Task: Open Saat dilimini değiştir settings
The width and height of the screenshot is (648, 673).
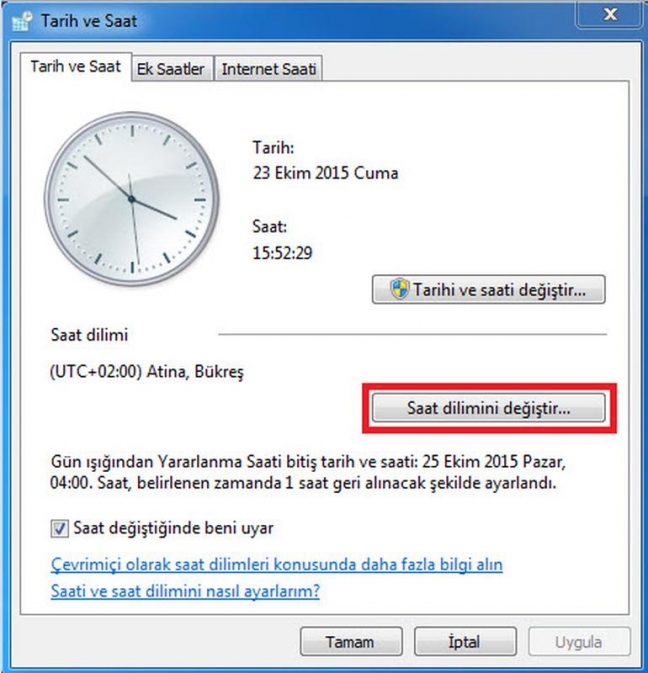Action: coord(489,408)
